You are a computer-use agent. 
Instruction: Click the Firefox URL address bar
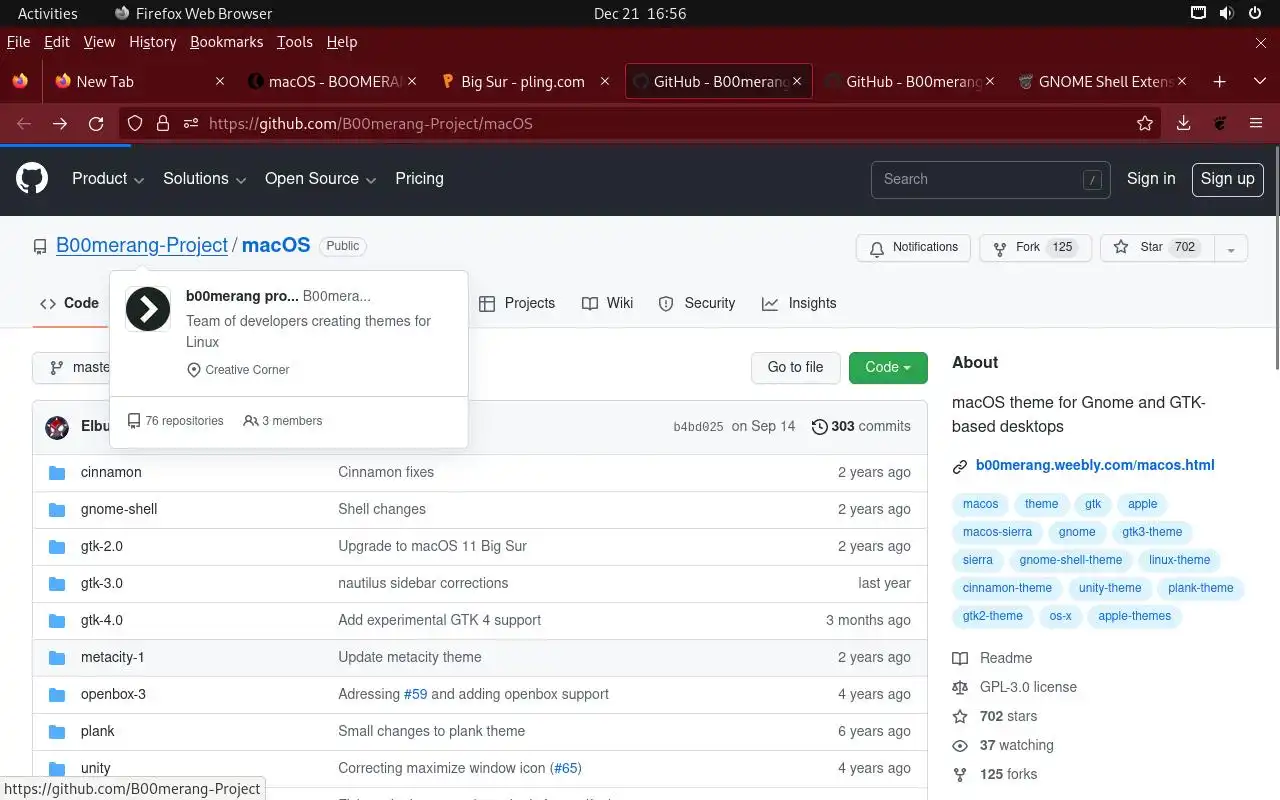[640, 124]
